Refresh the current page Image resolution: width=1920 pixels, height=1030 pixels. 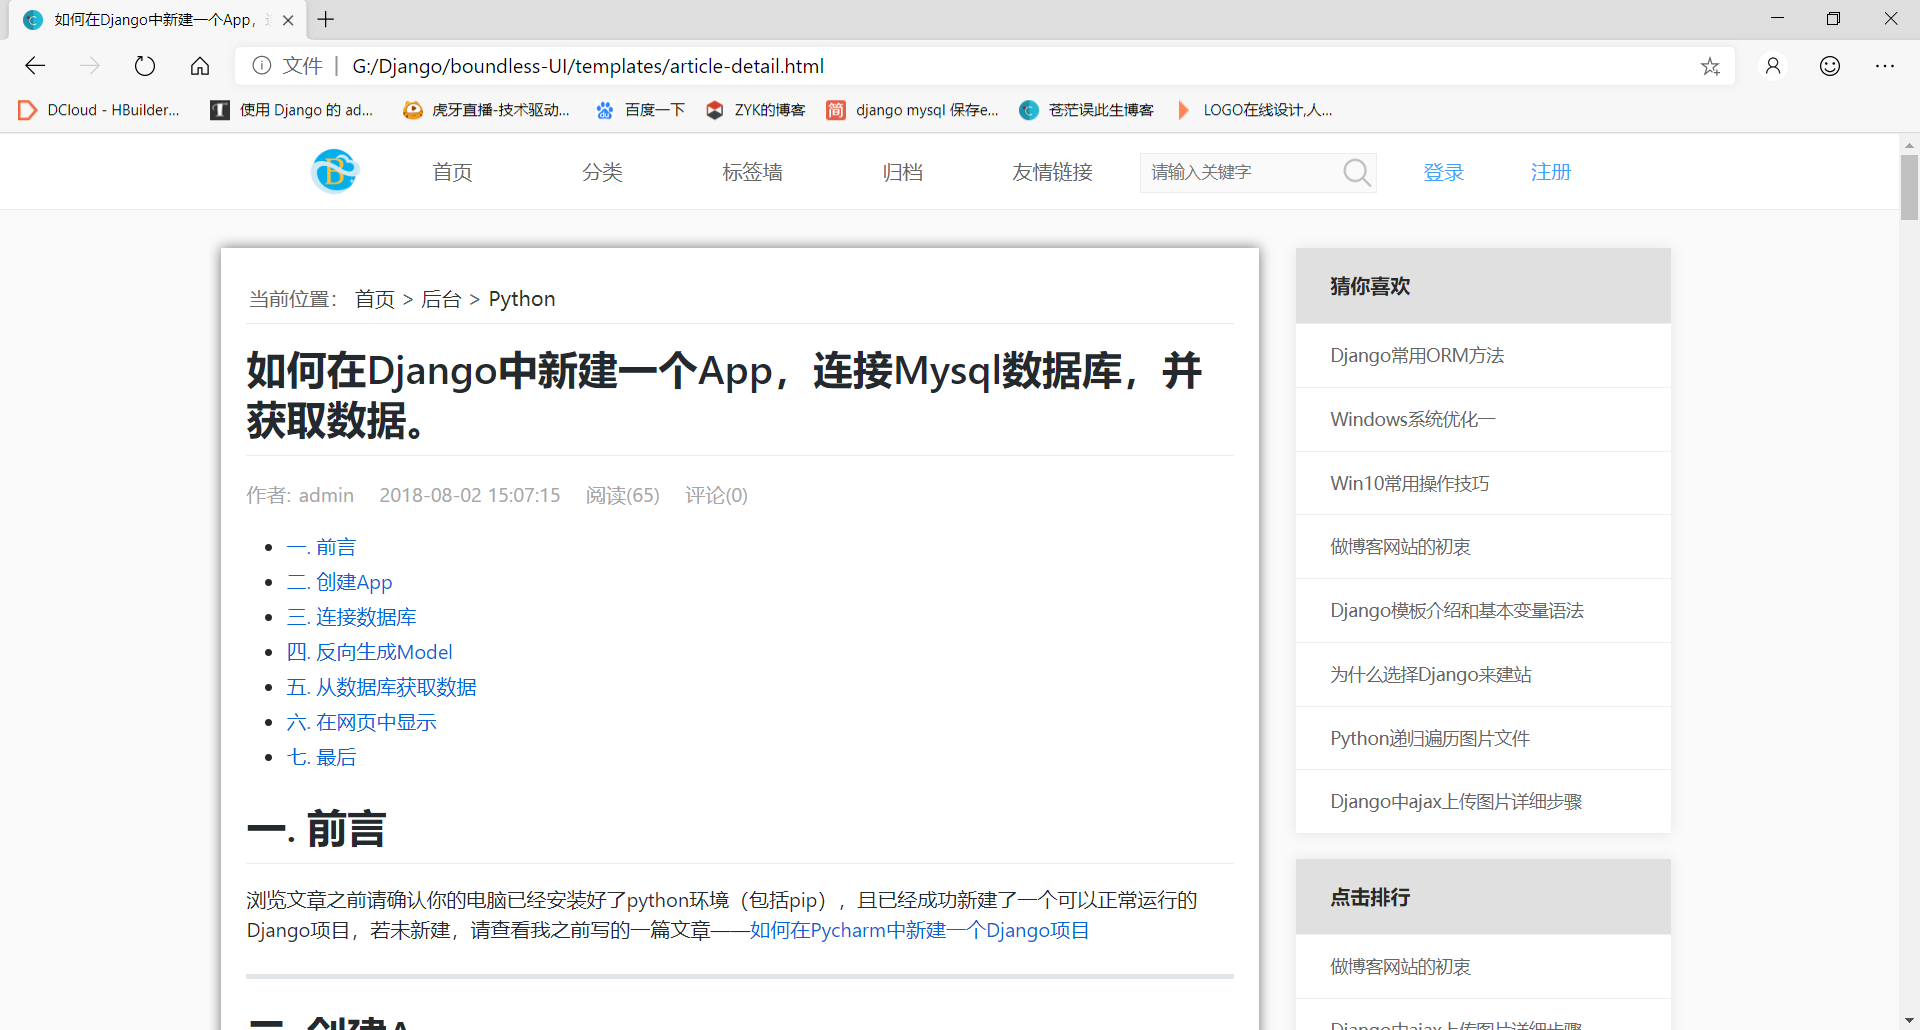pyautogui.click(x=145, y=66)
